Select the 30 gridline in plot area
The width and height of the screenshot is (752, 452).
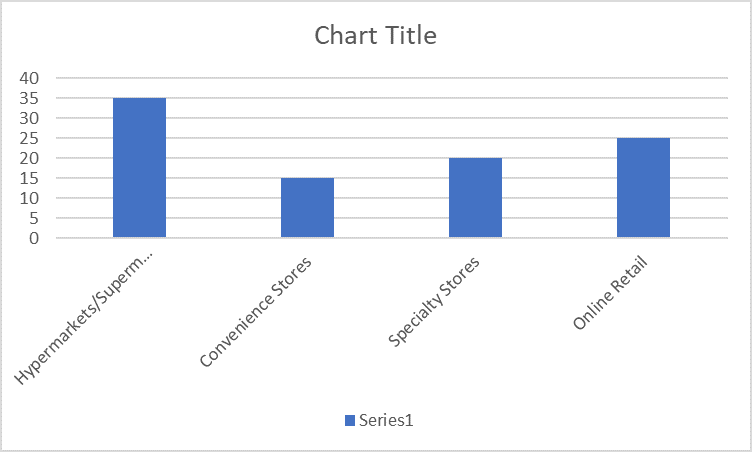click(x=392, y=118)
